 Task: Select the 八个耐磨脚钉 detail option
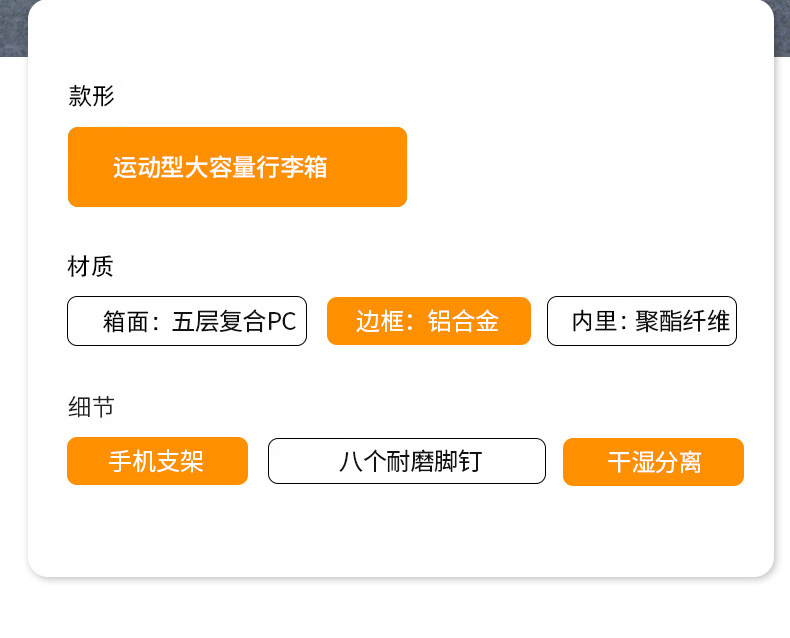pos(407,461)
